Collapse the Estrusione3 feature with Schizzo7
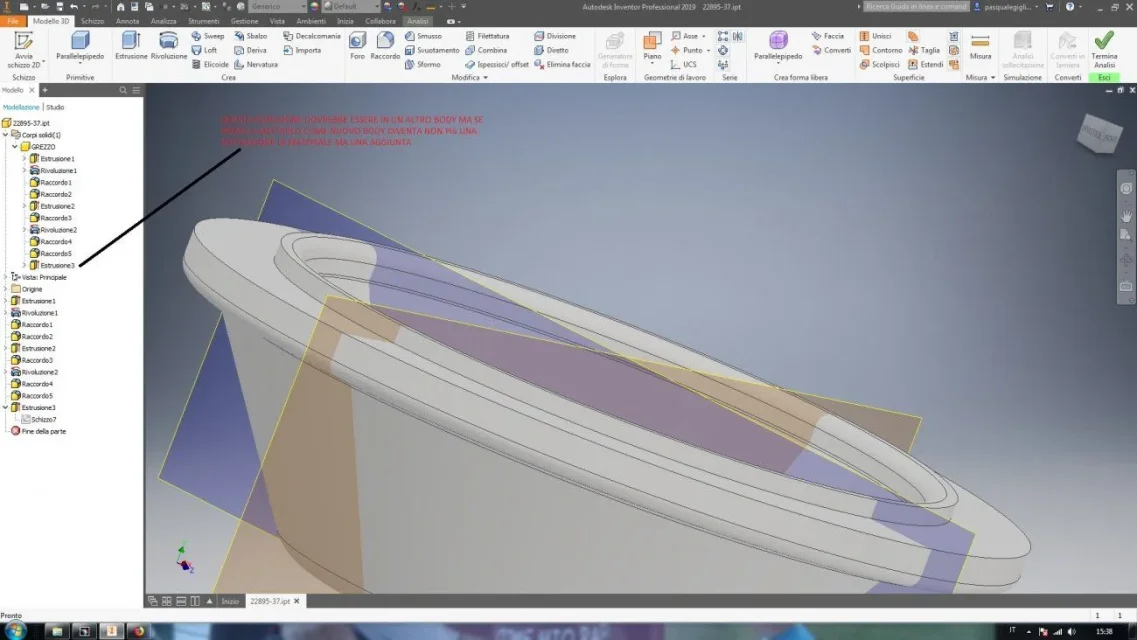 (x=6, y=407)
